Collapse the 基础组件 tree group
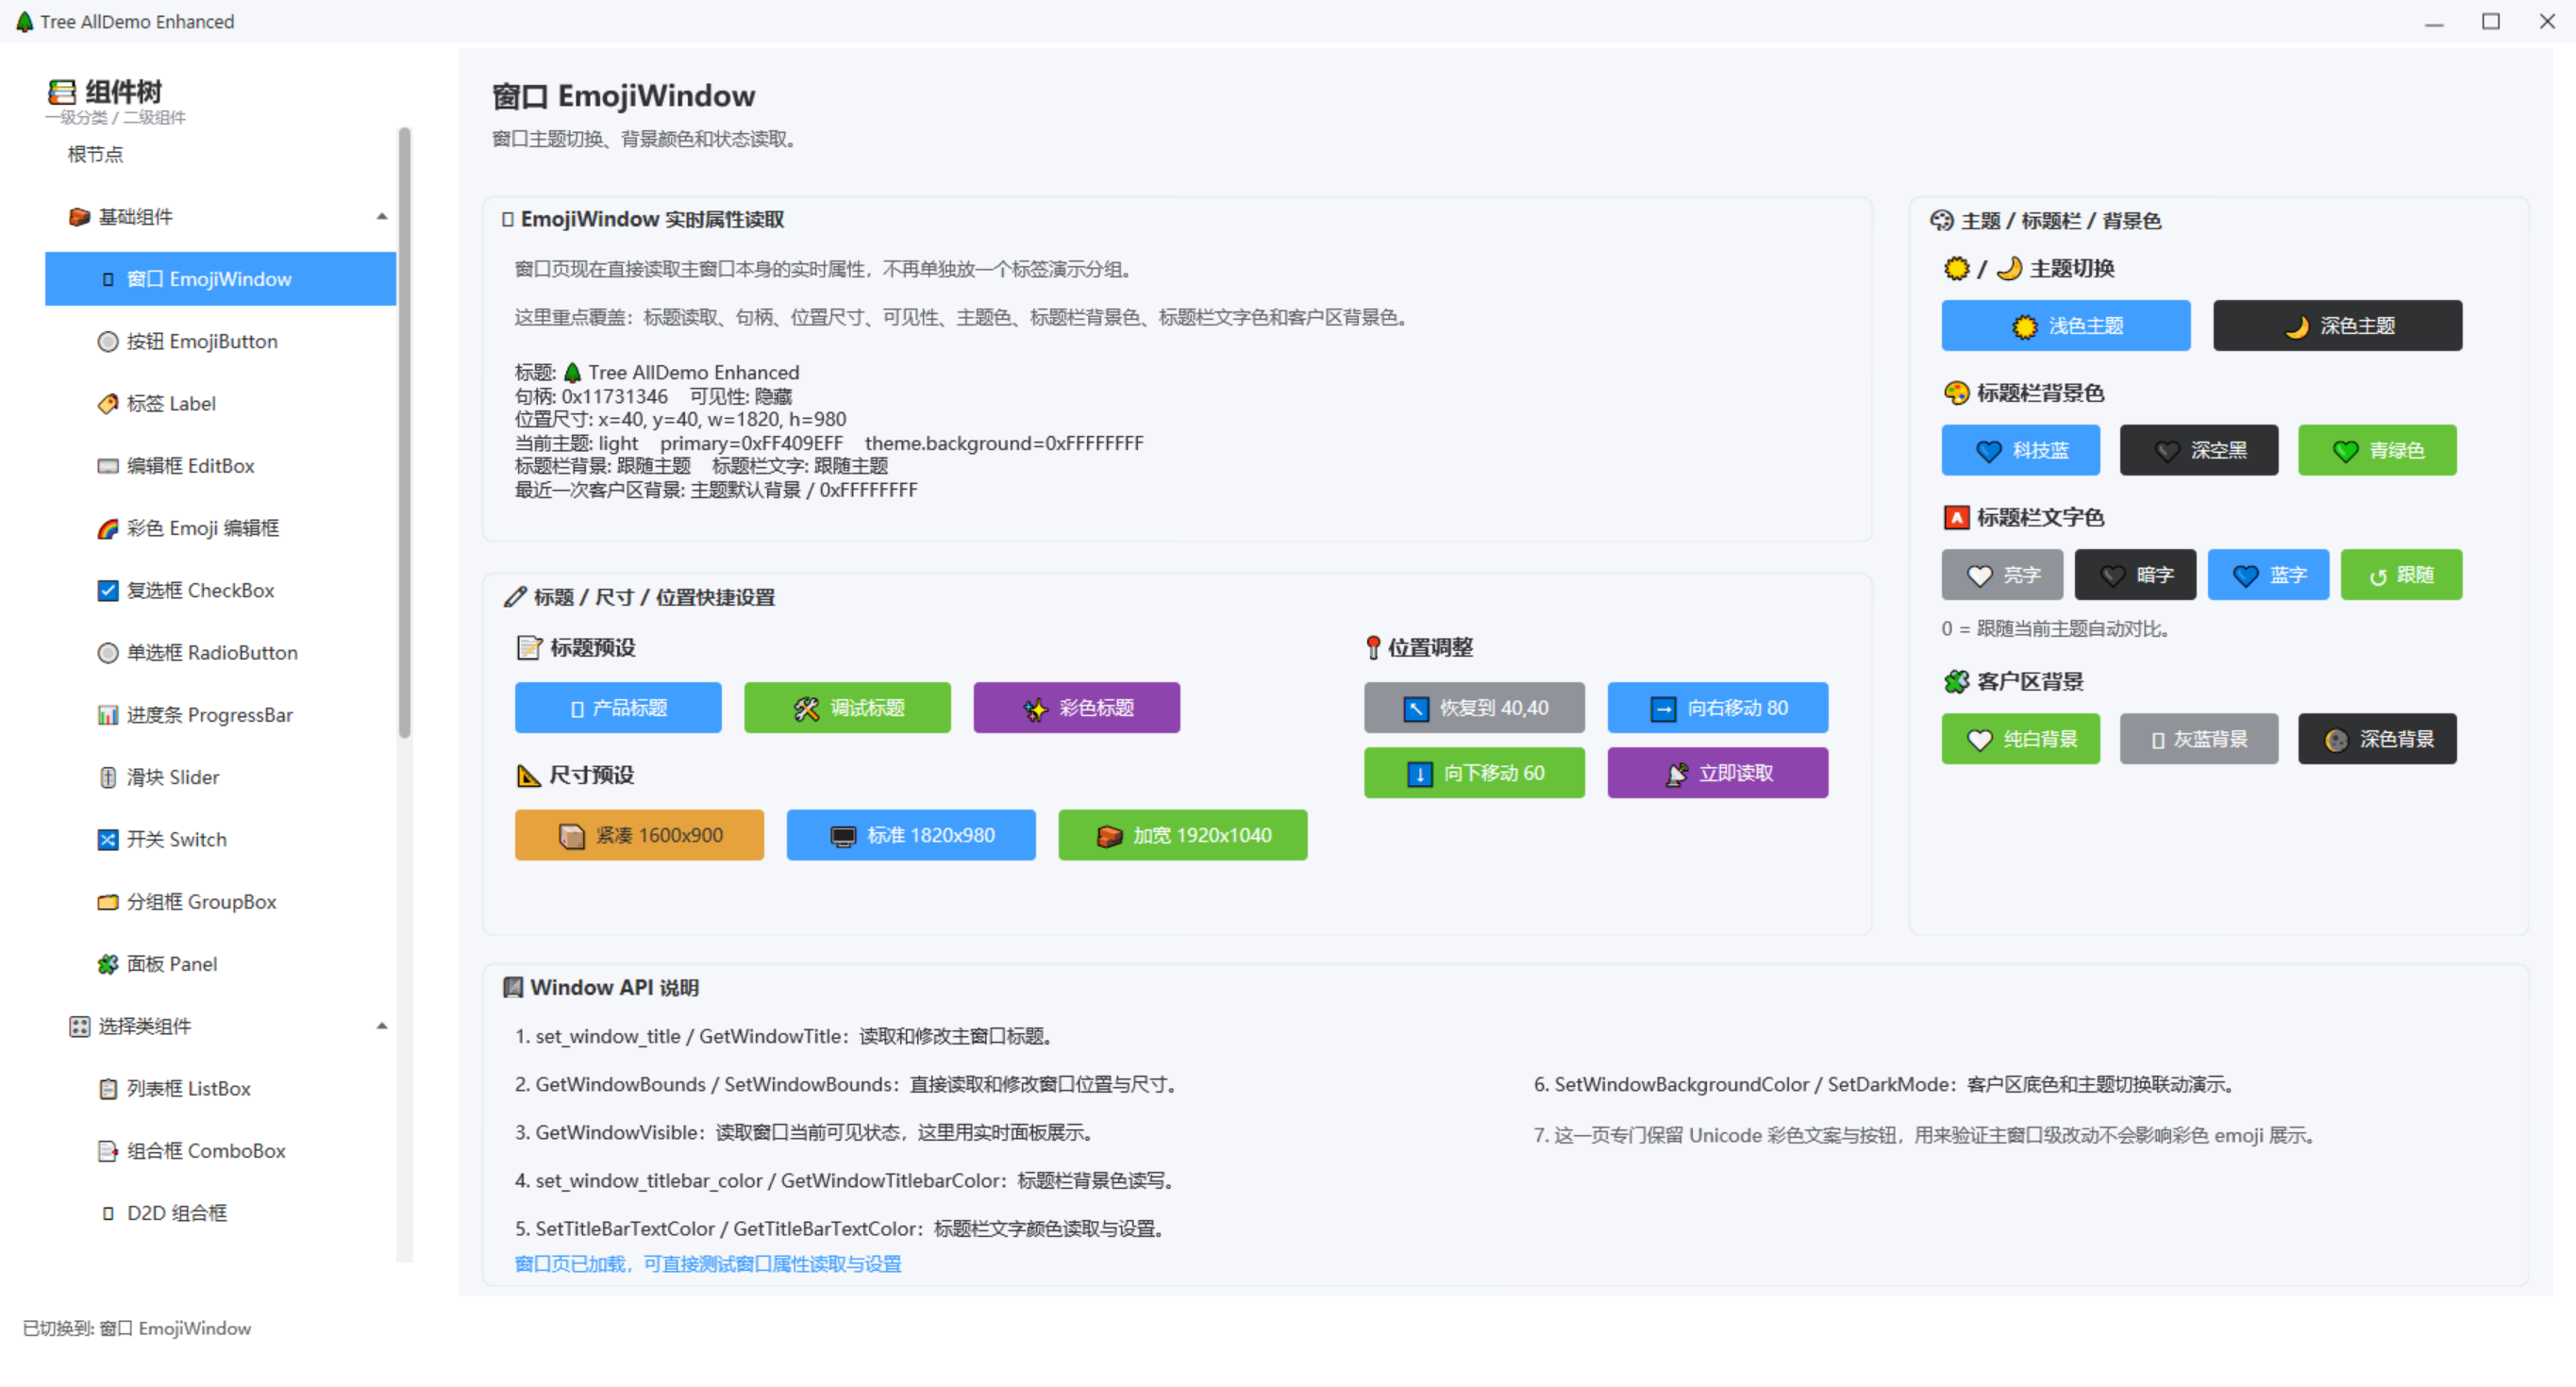The height and width of the screenshot is (1387, 2576). pos(381,217)
